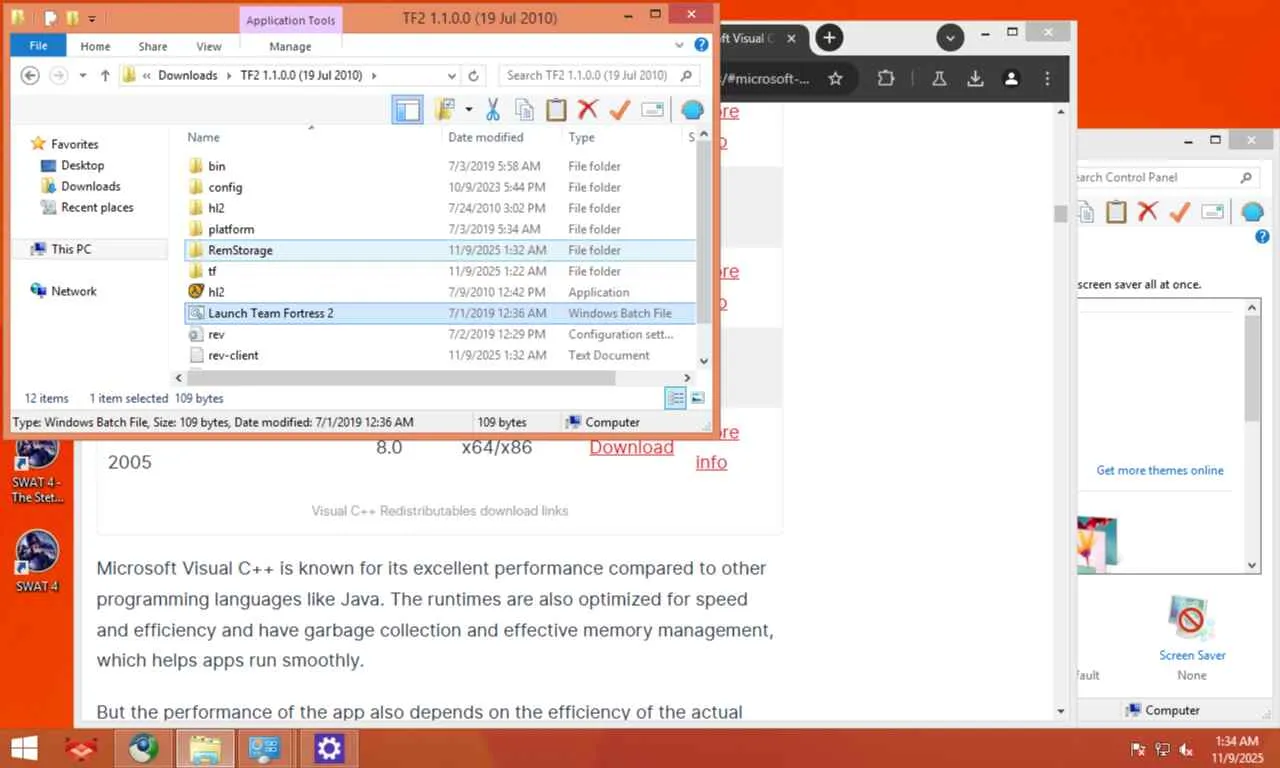Open Chrome's downloads icon
This screenshot has height=768, width=1280.
point(975,78)
